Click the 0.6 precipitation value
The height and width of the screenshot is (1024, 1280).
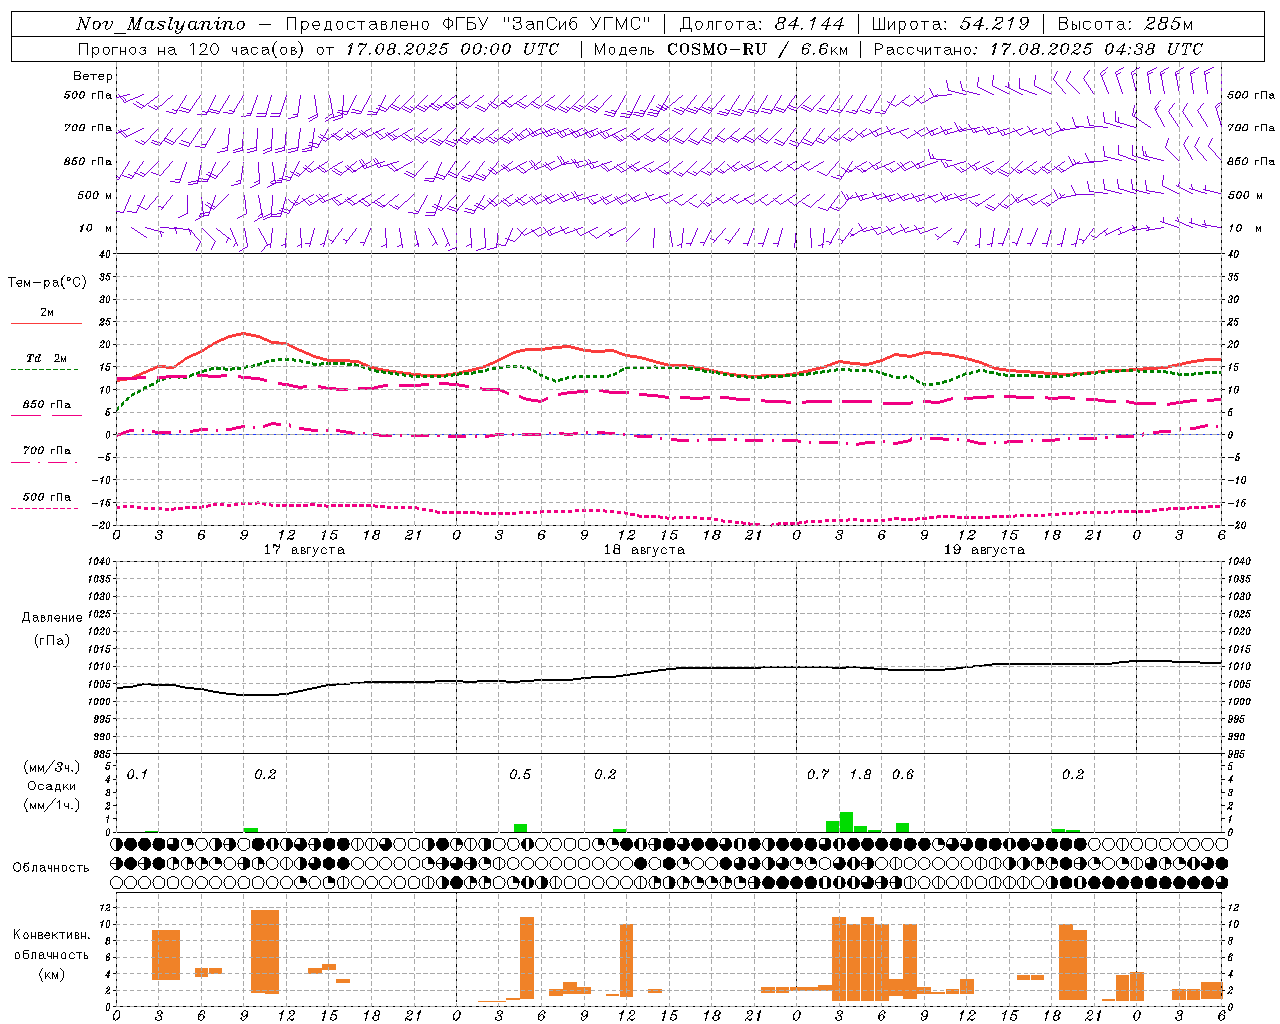[x=903, y=775]
